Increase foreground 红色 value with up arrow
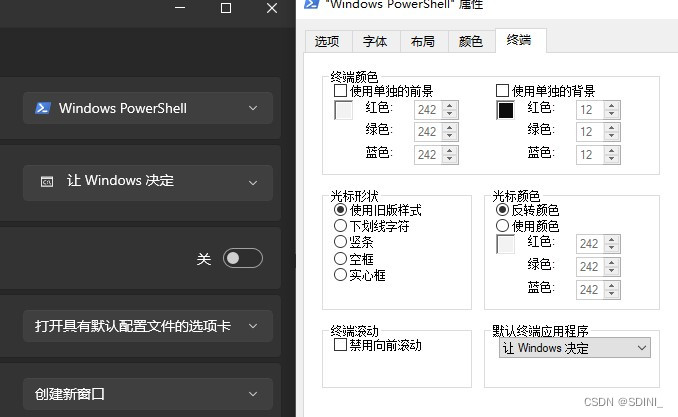 [x=450, y=106]
